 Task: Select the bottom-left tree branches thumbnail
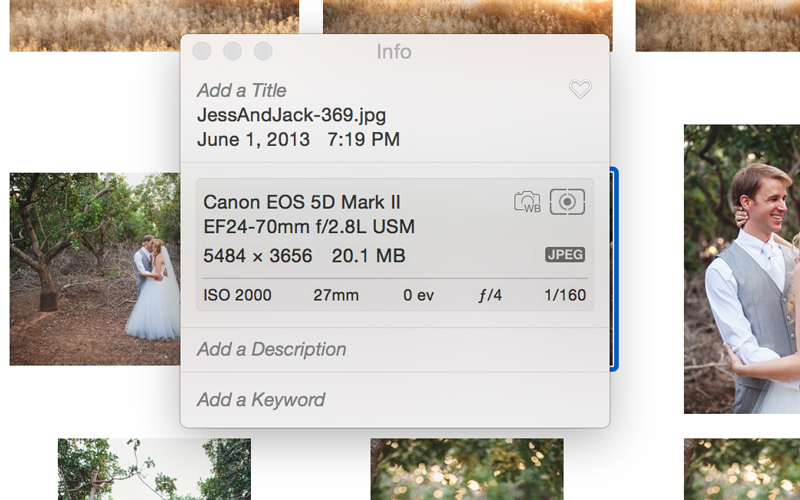coord(154,469)
